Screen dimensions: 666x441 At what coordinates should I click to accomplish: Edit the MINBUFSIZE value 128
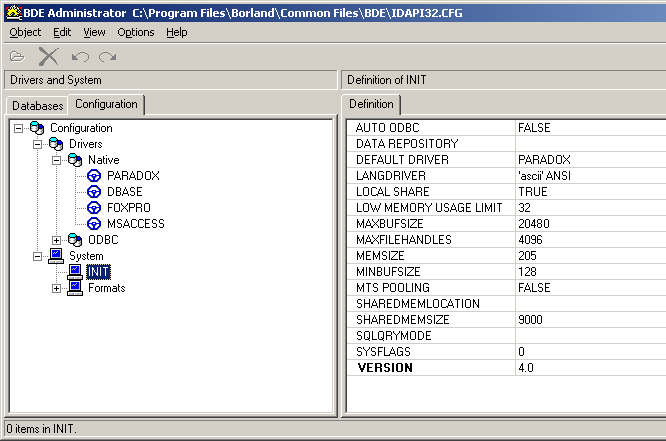click(591, 272)
